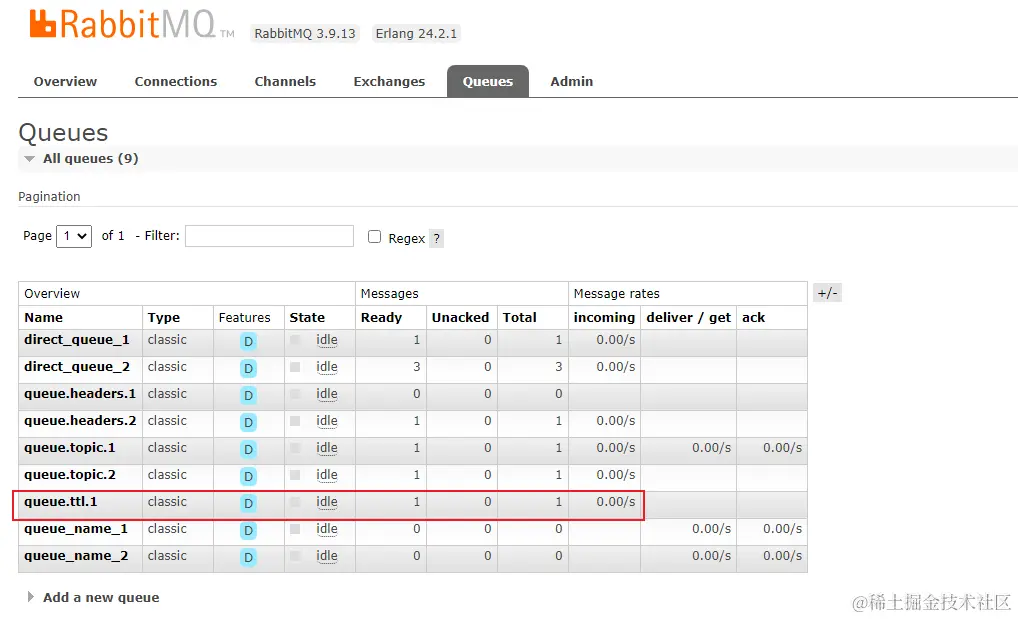Toggle columns with the +/- button
Viewport: 1018px width, 619px height.
point(827,293)
